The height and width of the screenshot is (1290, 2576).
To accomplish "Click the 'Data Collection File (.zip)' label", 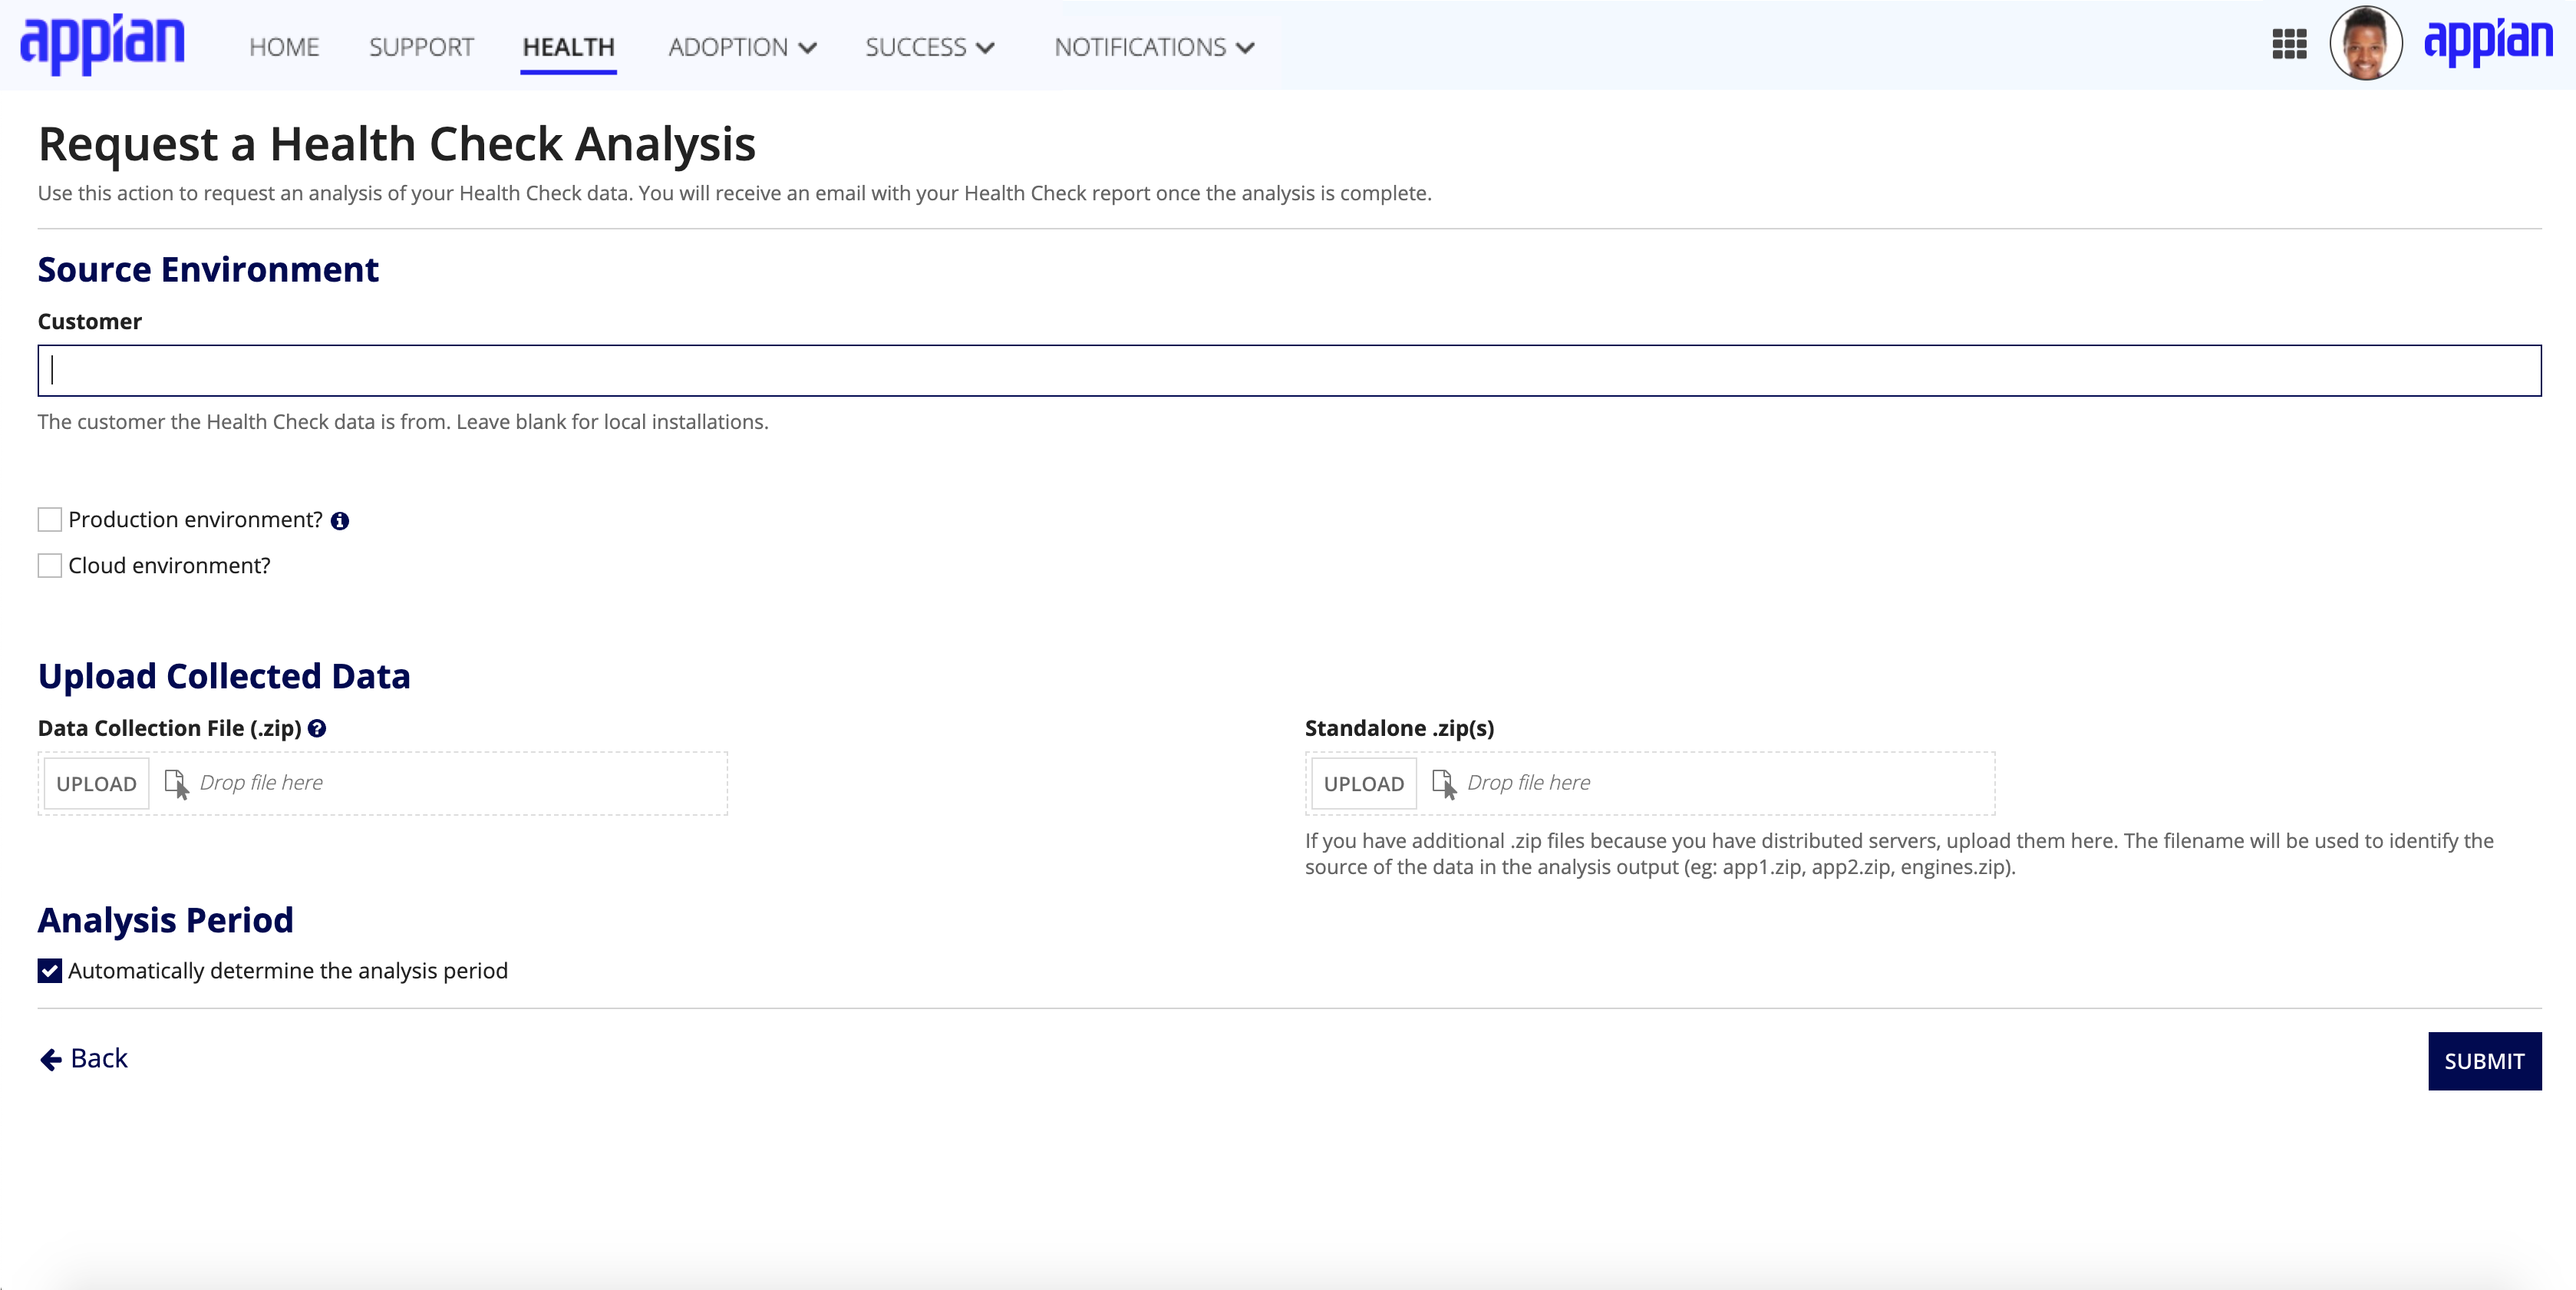I will pos(170,729).
